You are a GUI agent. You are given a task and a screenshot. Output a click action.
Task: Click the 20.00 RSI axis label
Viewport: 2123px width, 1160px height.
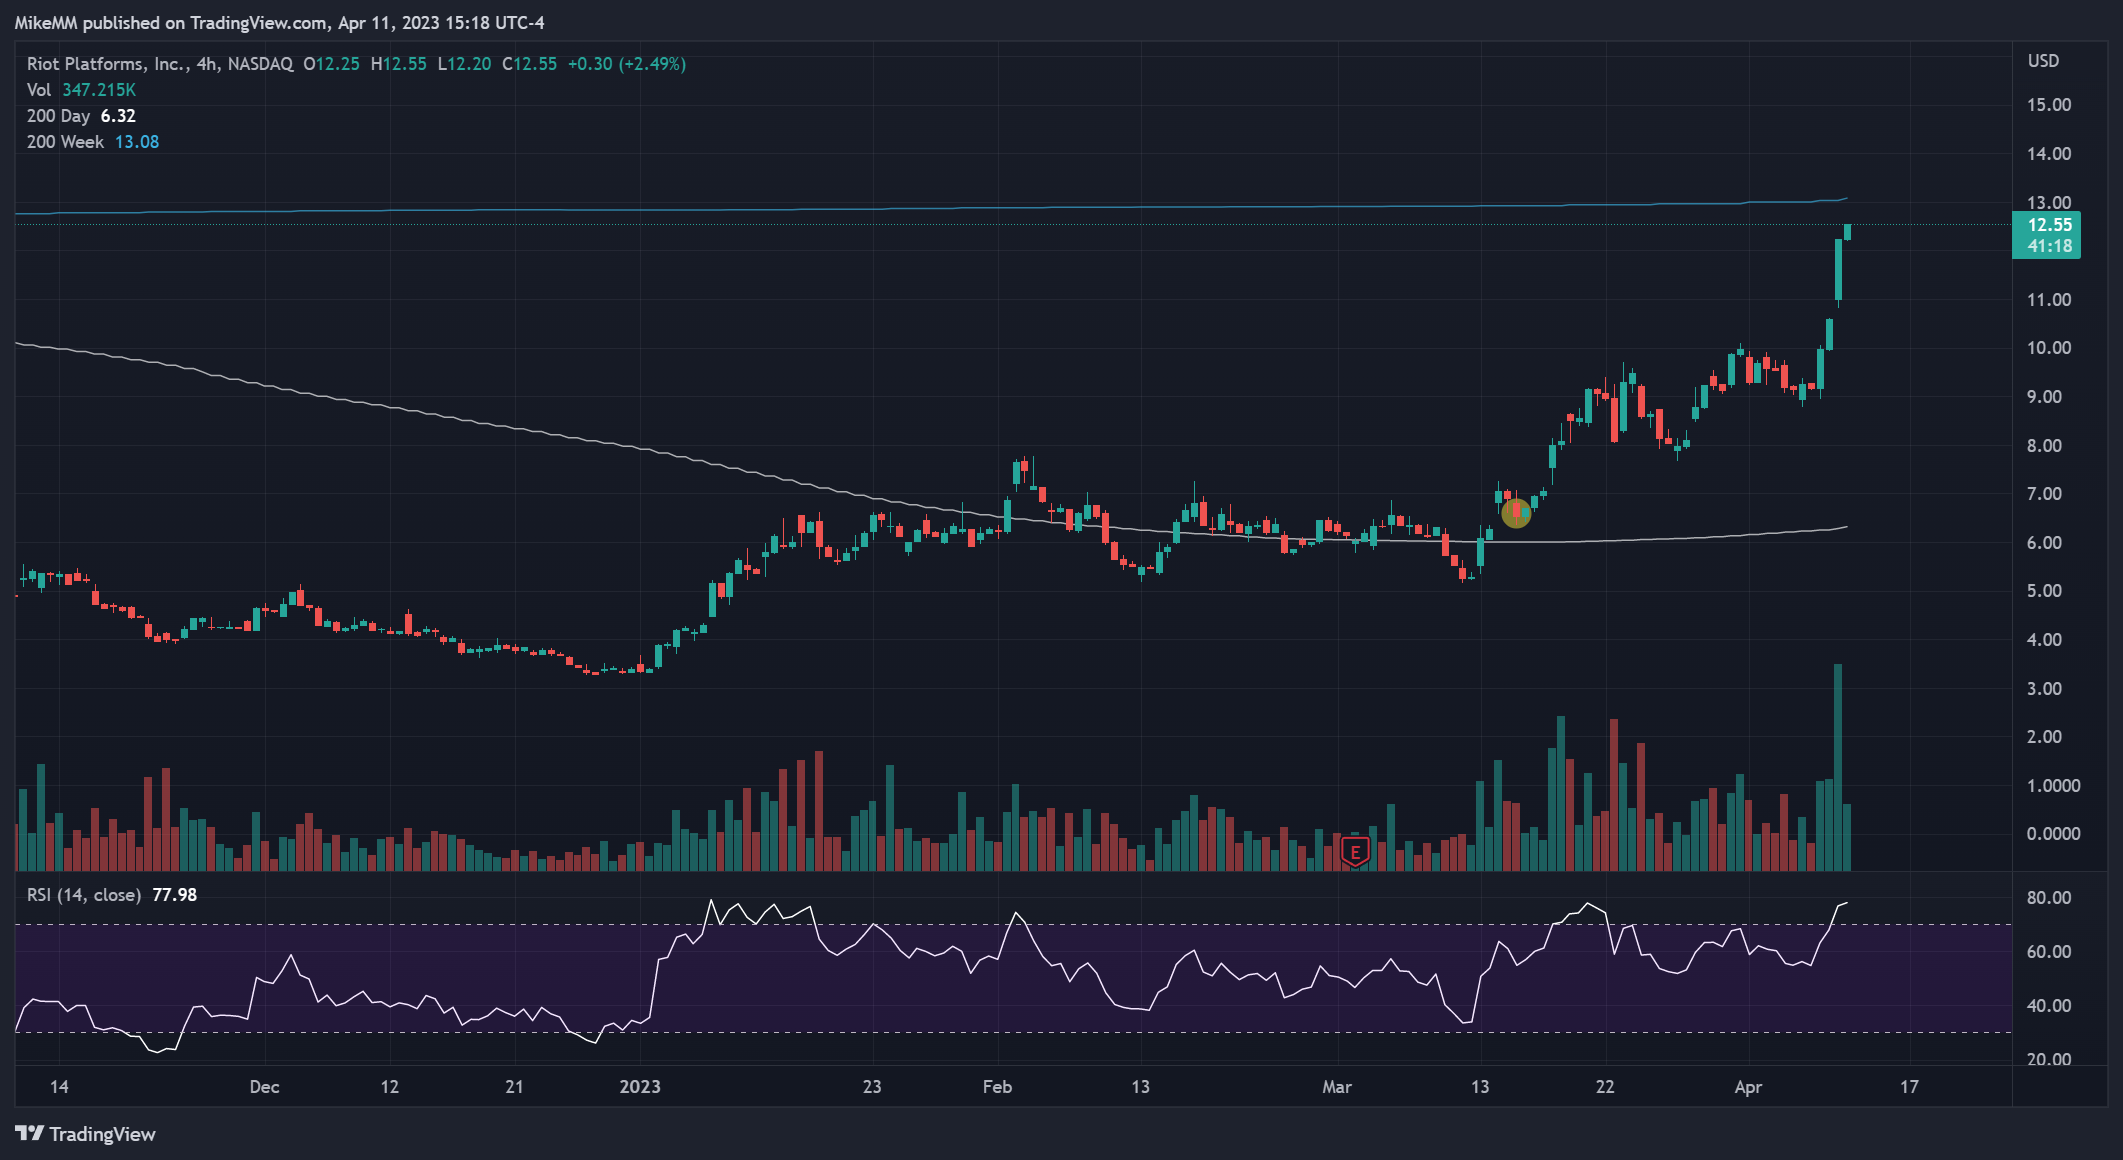(x=2048, y=1060)
